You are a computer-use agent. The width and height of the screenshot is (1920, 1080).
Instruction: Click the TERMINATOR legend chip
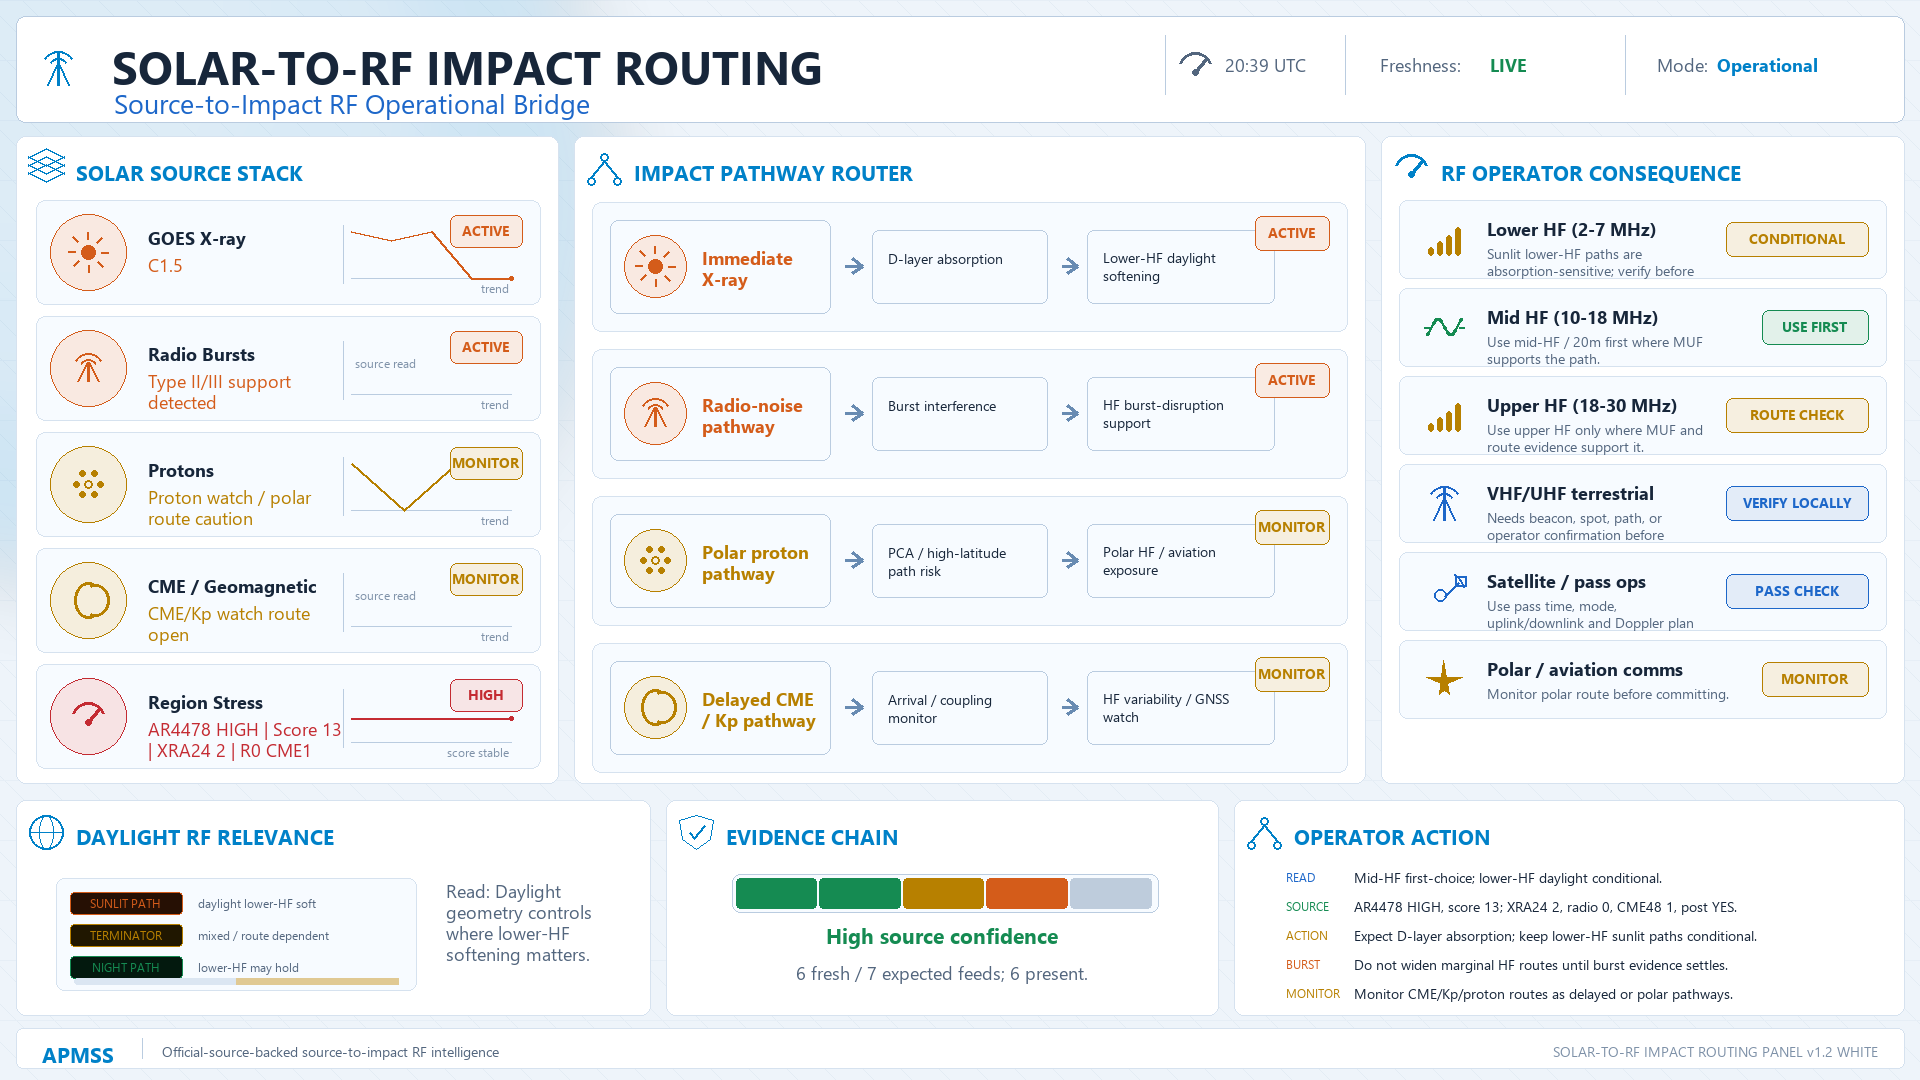126,935
